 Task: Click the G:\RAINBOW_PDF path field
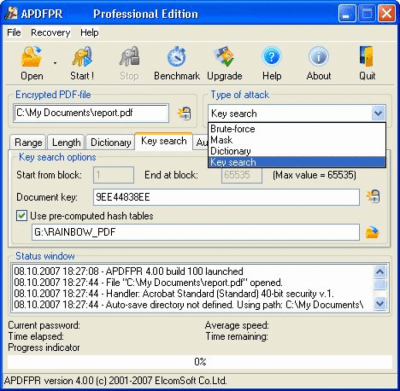coord(196,232)
